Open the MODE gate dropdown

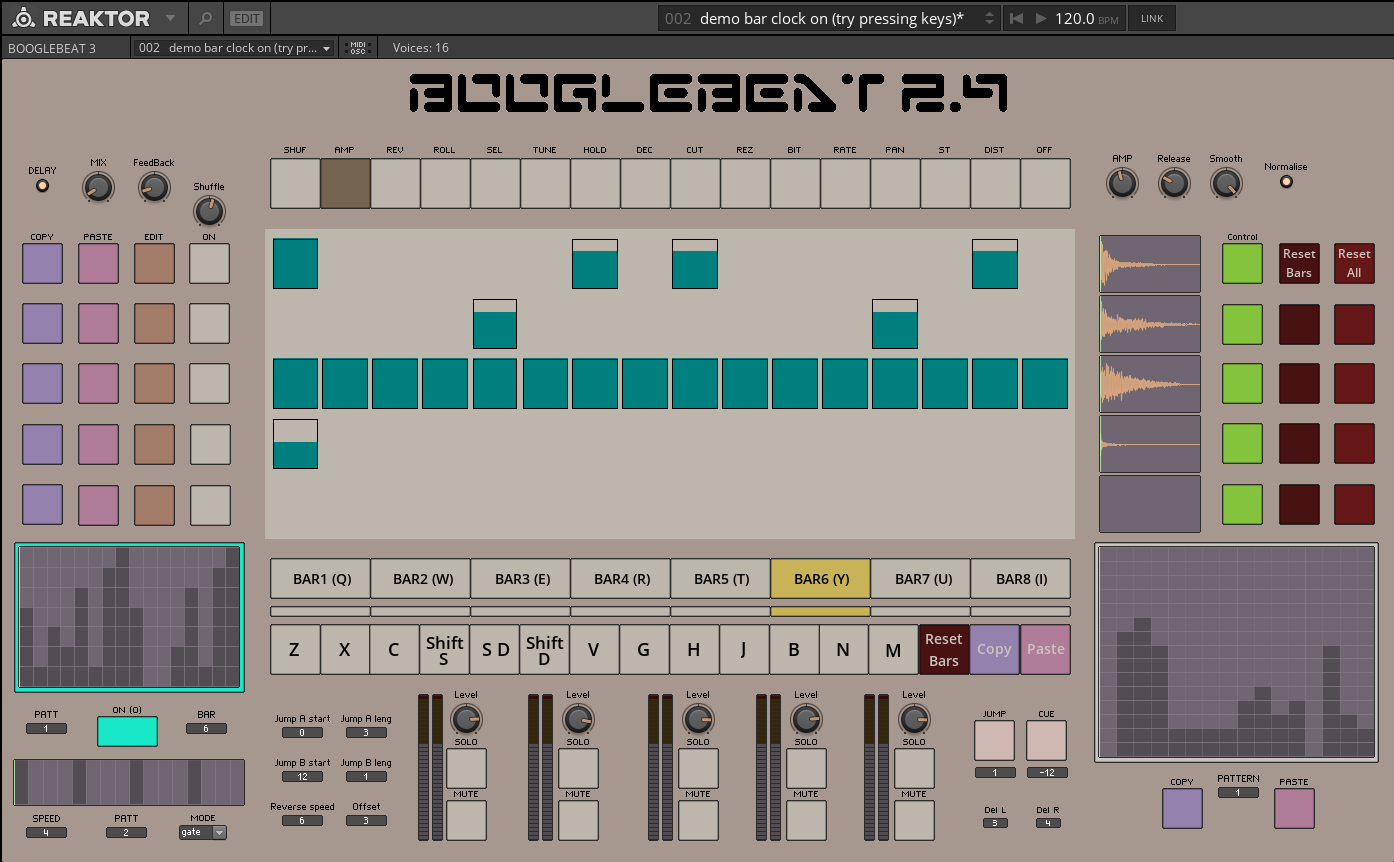click(x=203, y=832)
